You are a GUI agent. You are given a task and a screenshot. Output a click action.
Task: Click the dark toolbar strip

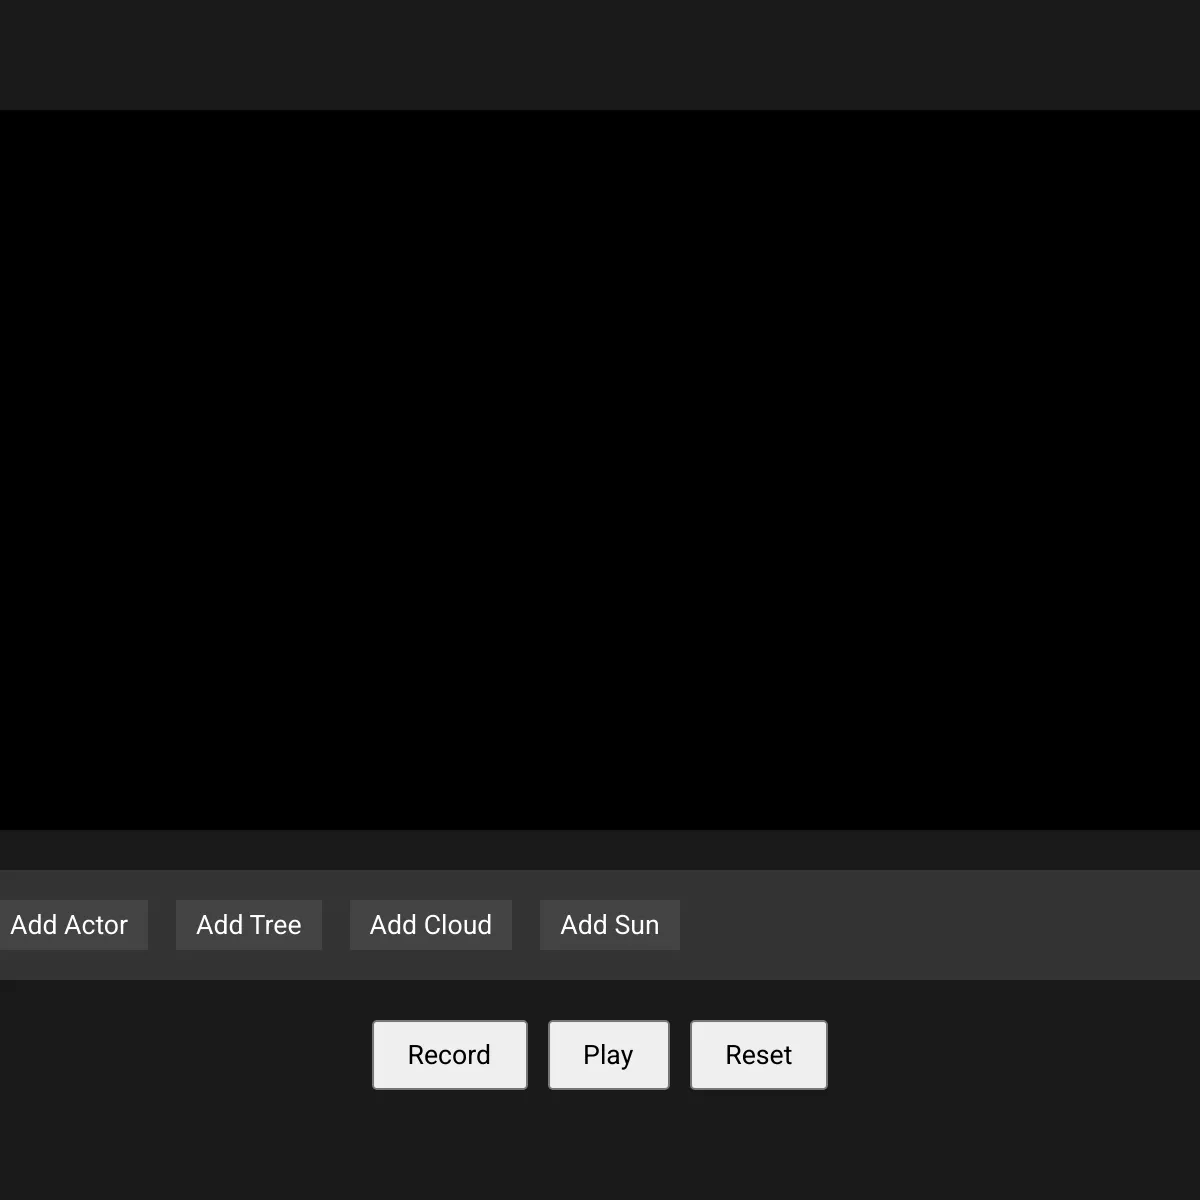coord(900,925)
